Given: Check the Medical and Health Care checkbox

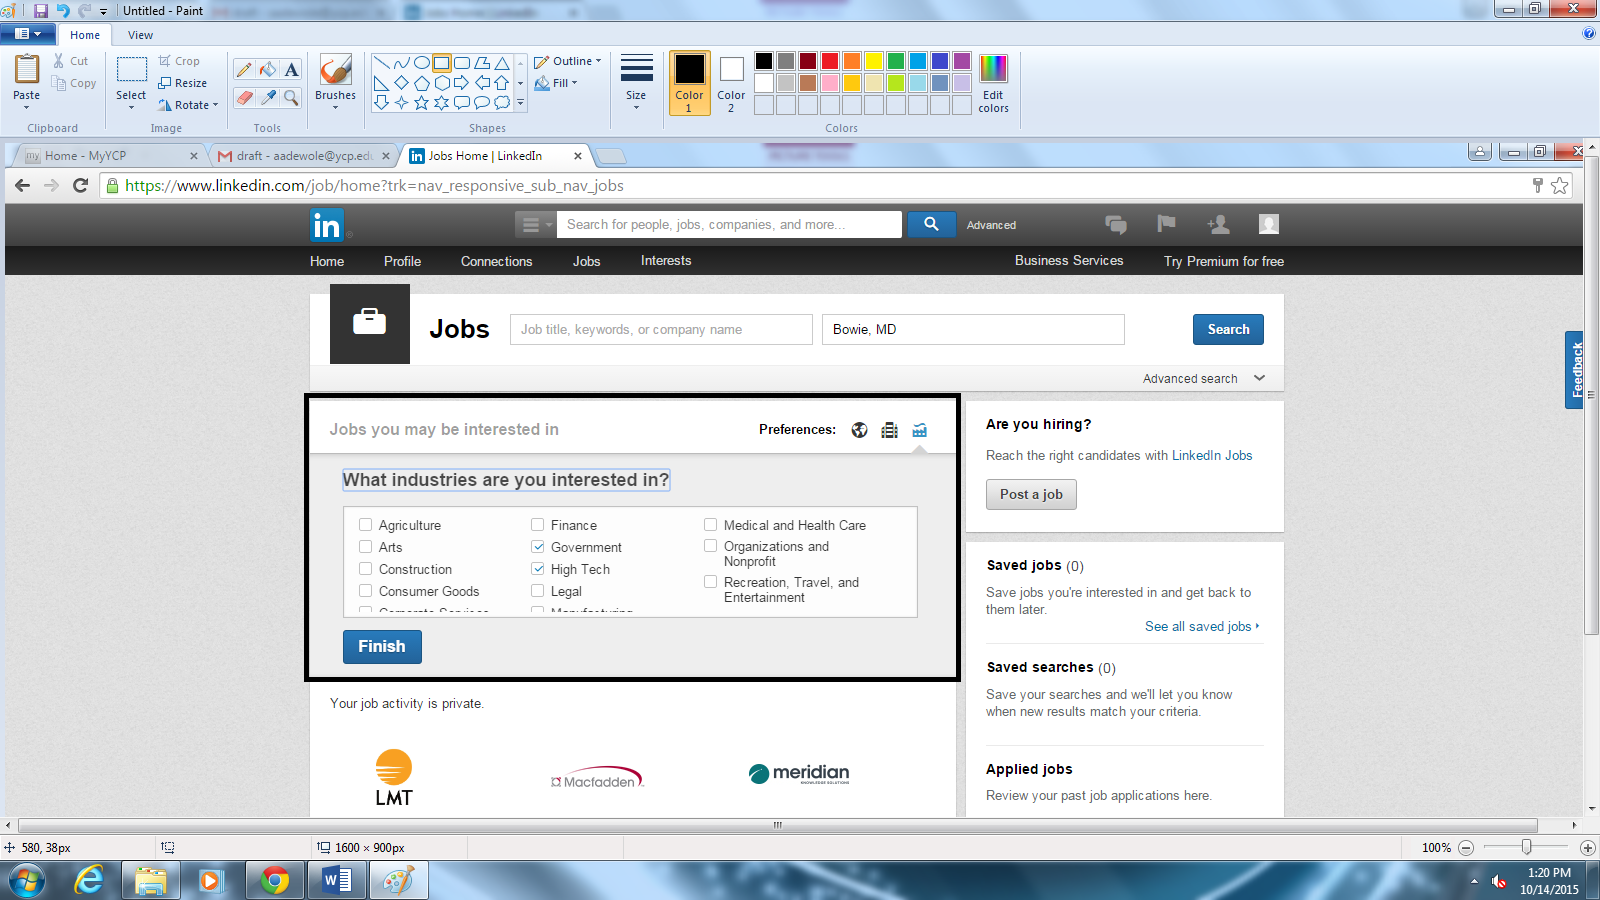Looking at the screenshot, I should pos(710,525).
